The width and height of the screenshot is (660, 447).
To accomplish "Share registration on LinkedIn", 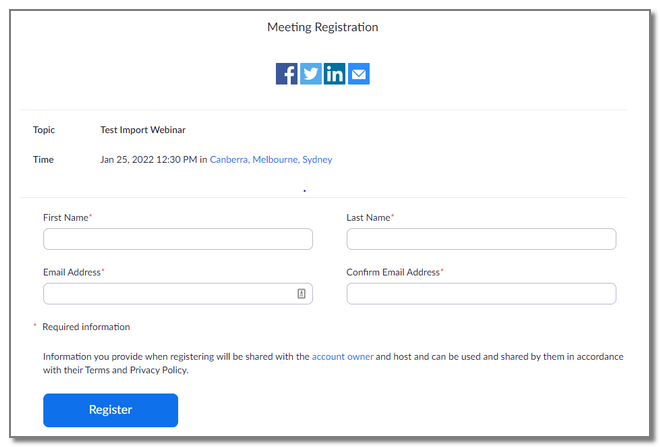I will click(335, 74).
